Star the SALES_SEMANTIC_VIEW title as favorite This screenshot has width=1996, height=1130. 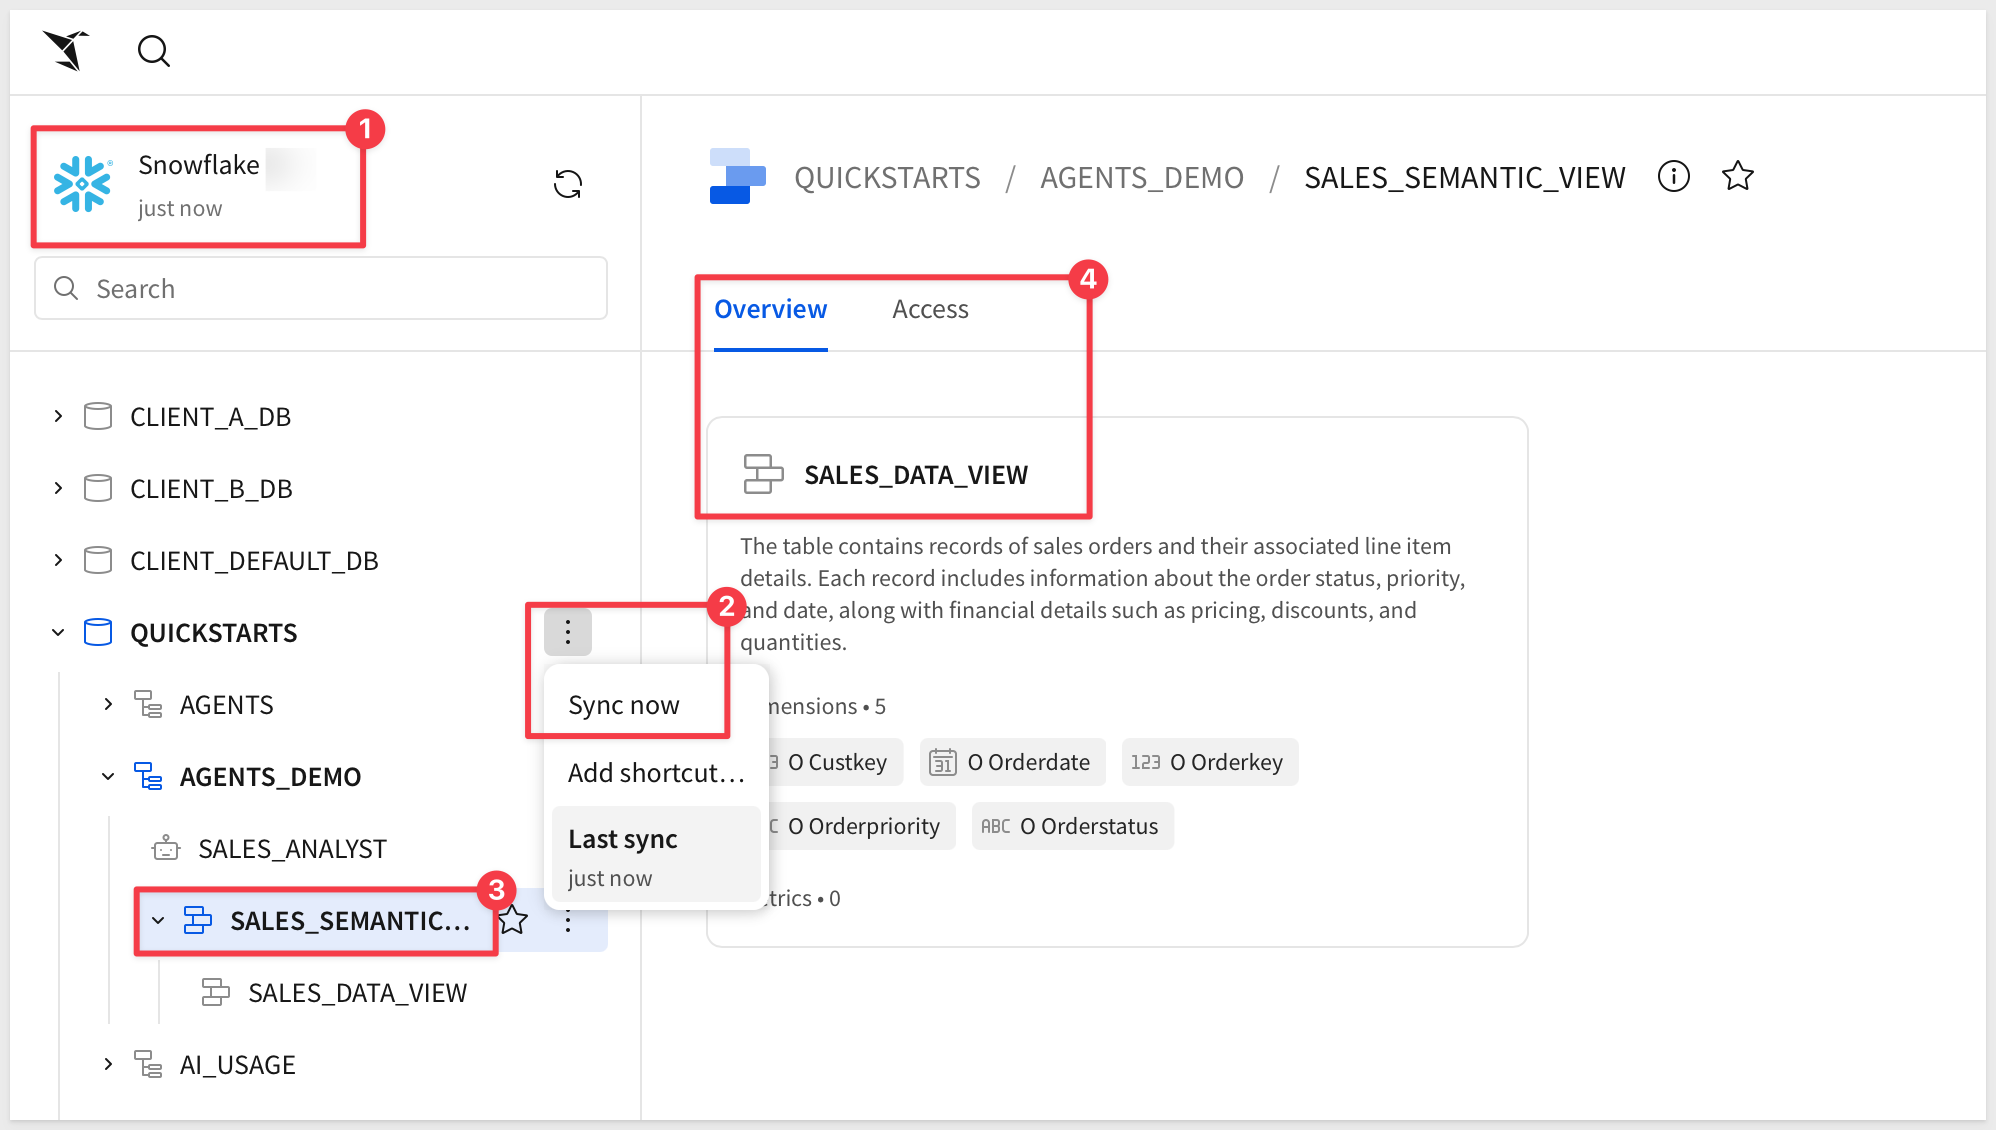(x=1738, y=177)
